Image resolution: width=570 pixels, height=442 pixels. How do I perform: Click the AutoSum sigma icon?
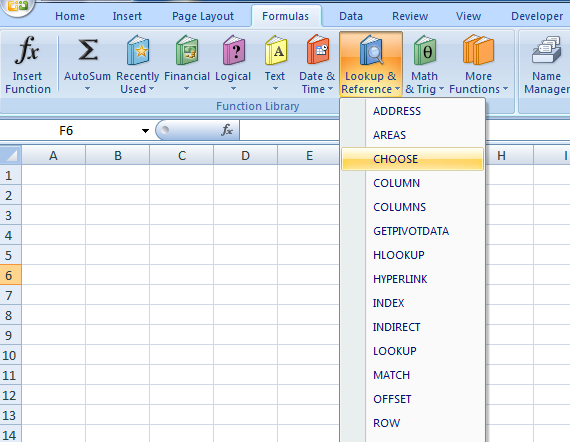(88, 50)
